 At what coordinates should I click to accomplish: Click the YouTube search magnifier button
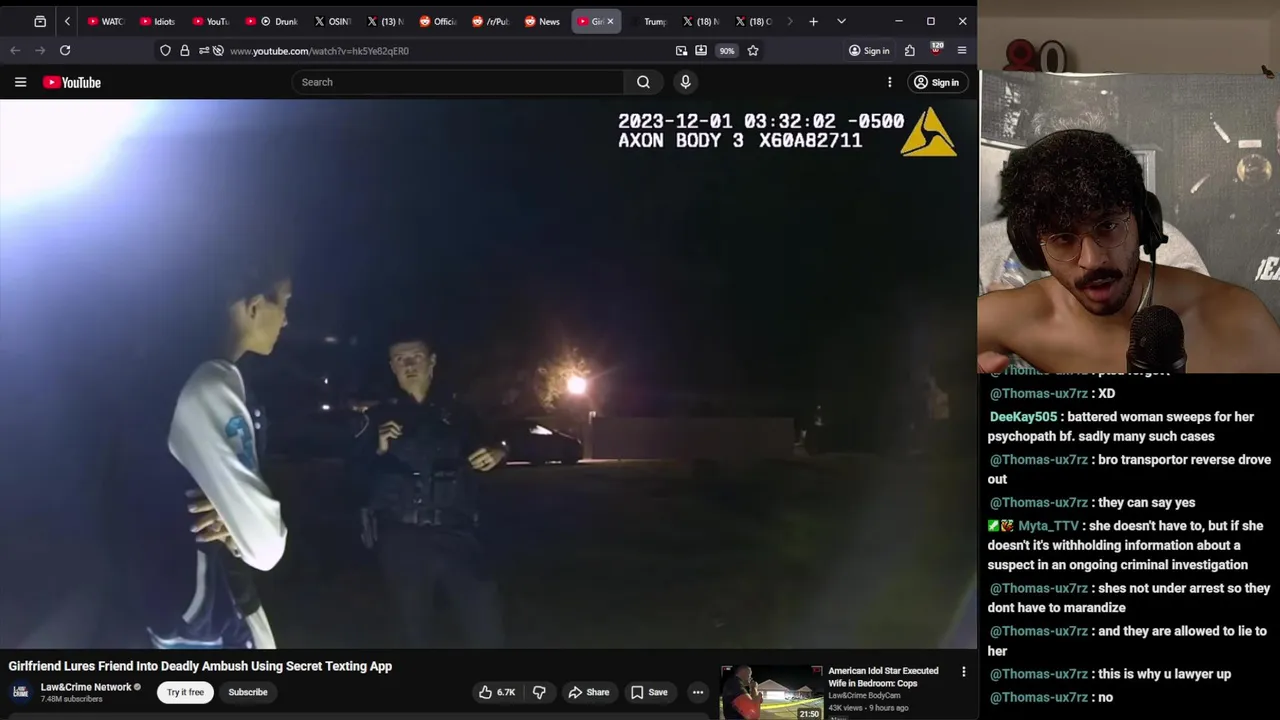coord(643,82)
